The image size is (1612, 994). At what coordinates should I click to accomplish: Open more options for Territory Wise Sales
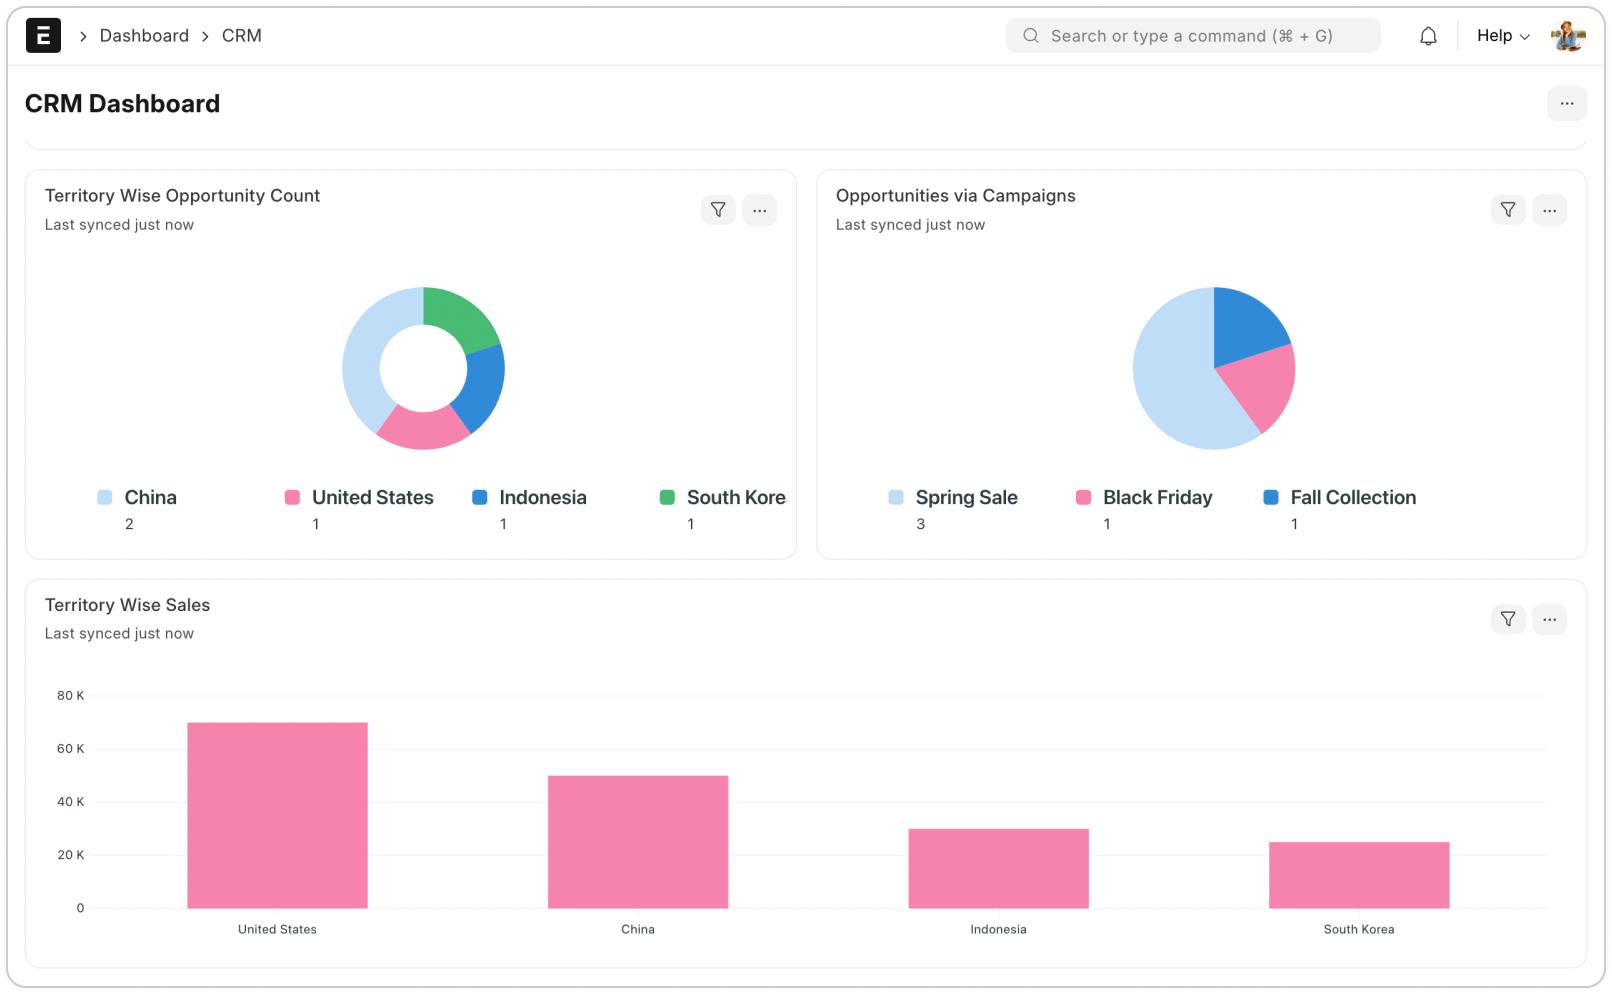coord(1549,619)
